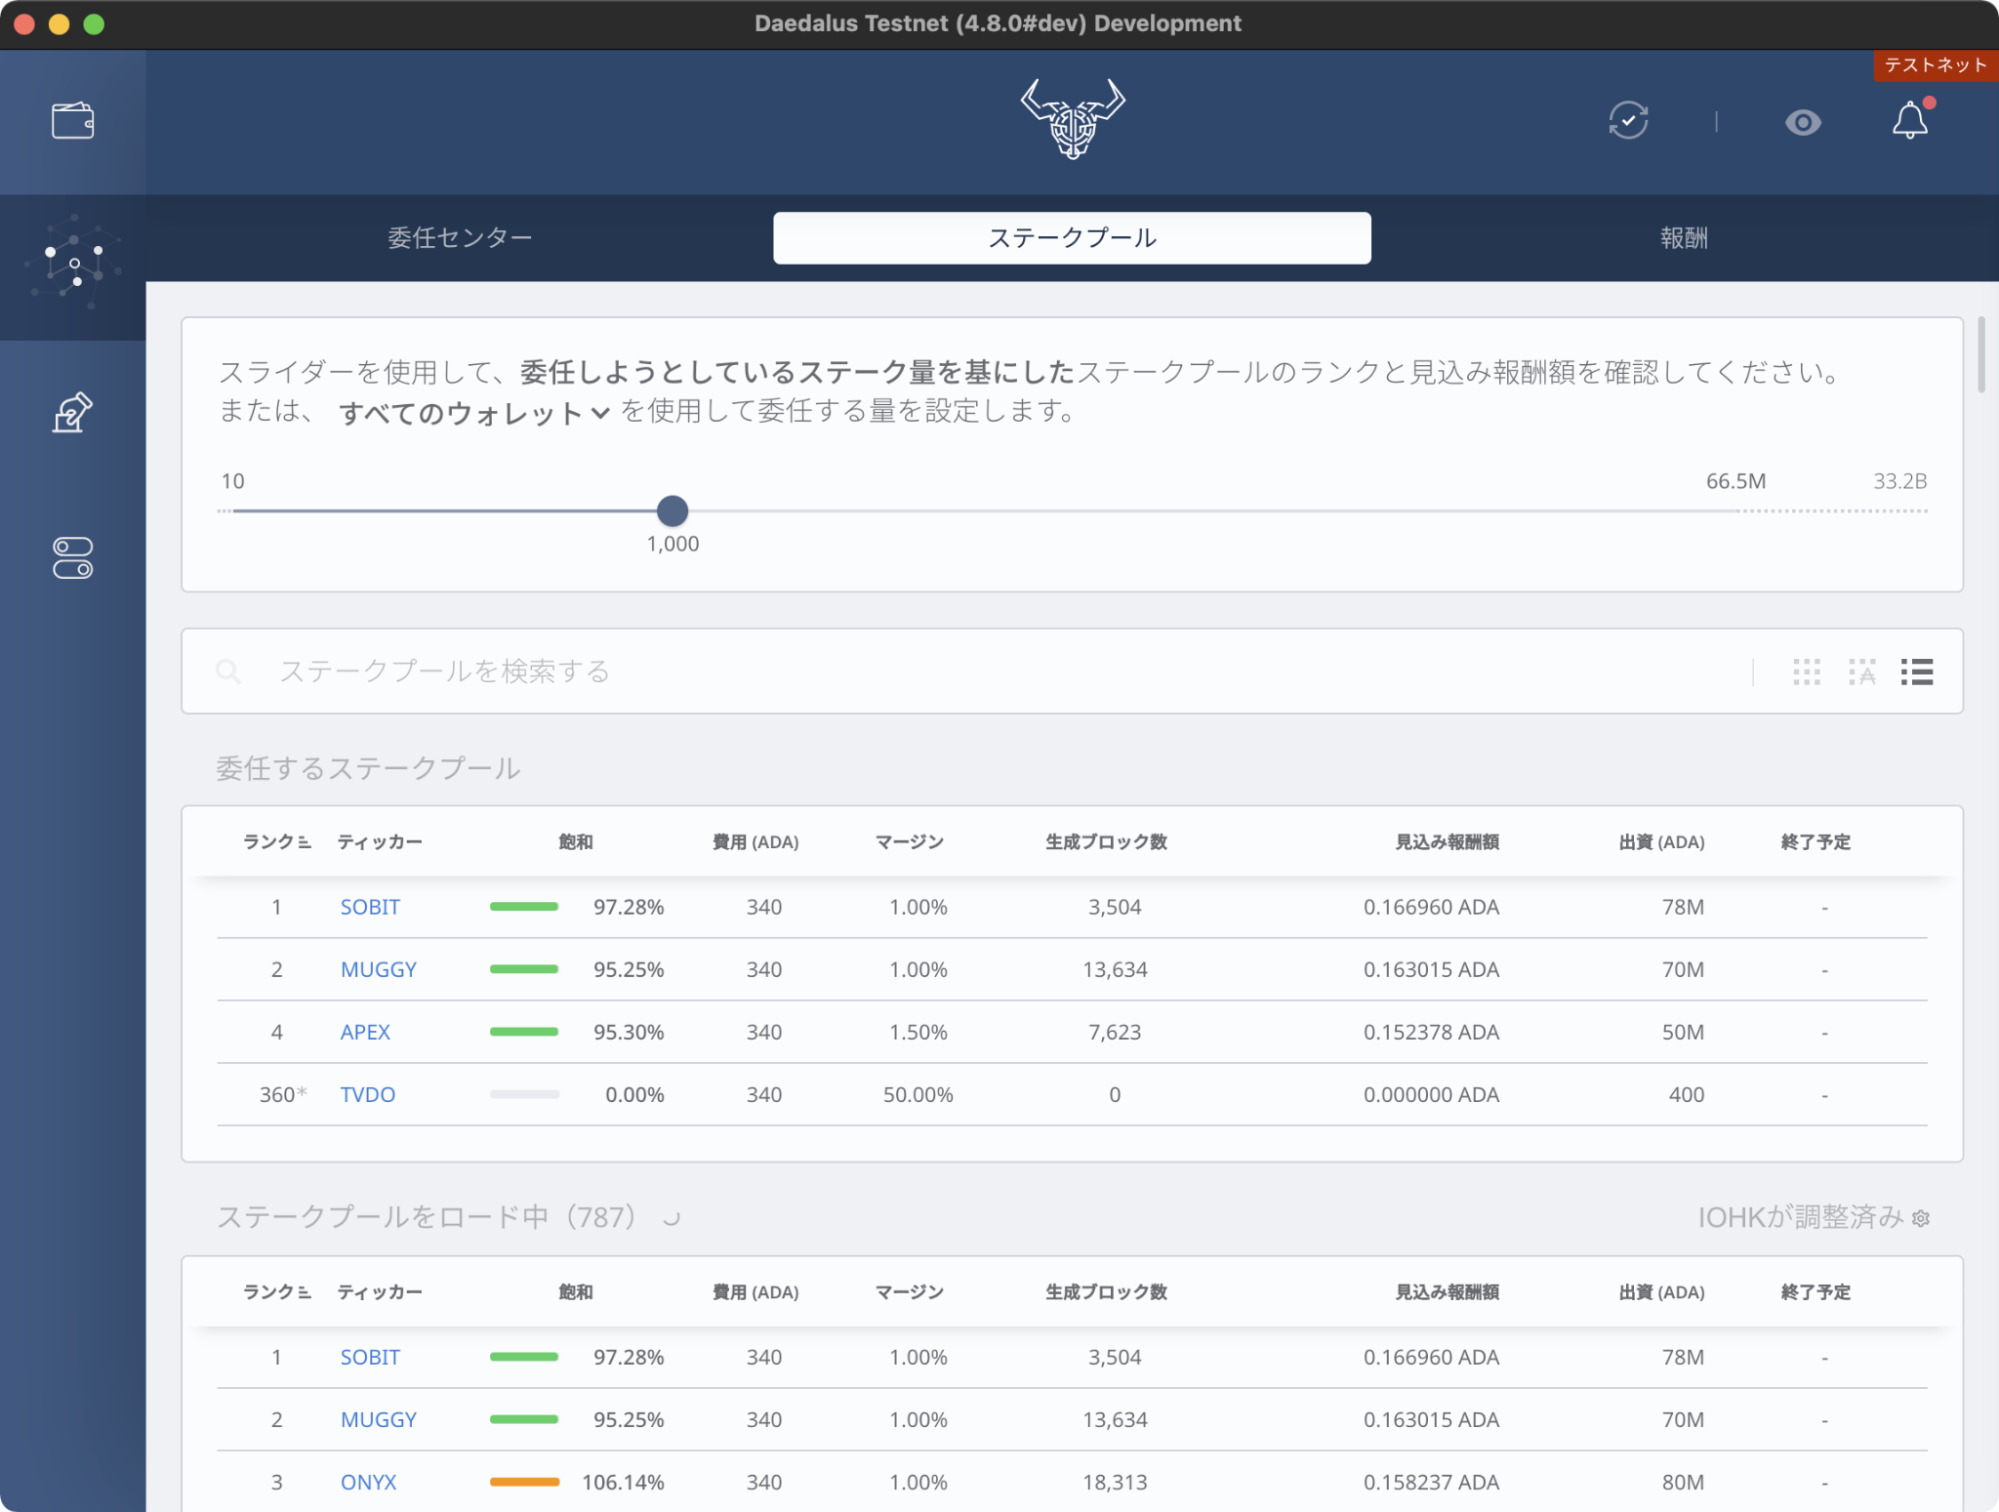
Task: Click the 13,634 blocks value in delegated list
Action: pos(1115,969)
